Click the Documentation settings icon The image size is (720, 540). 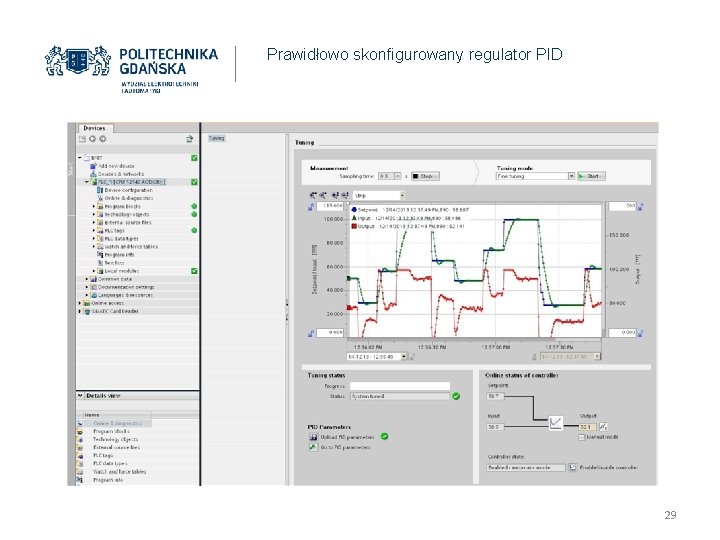(x=94, y=287)
